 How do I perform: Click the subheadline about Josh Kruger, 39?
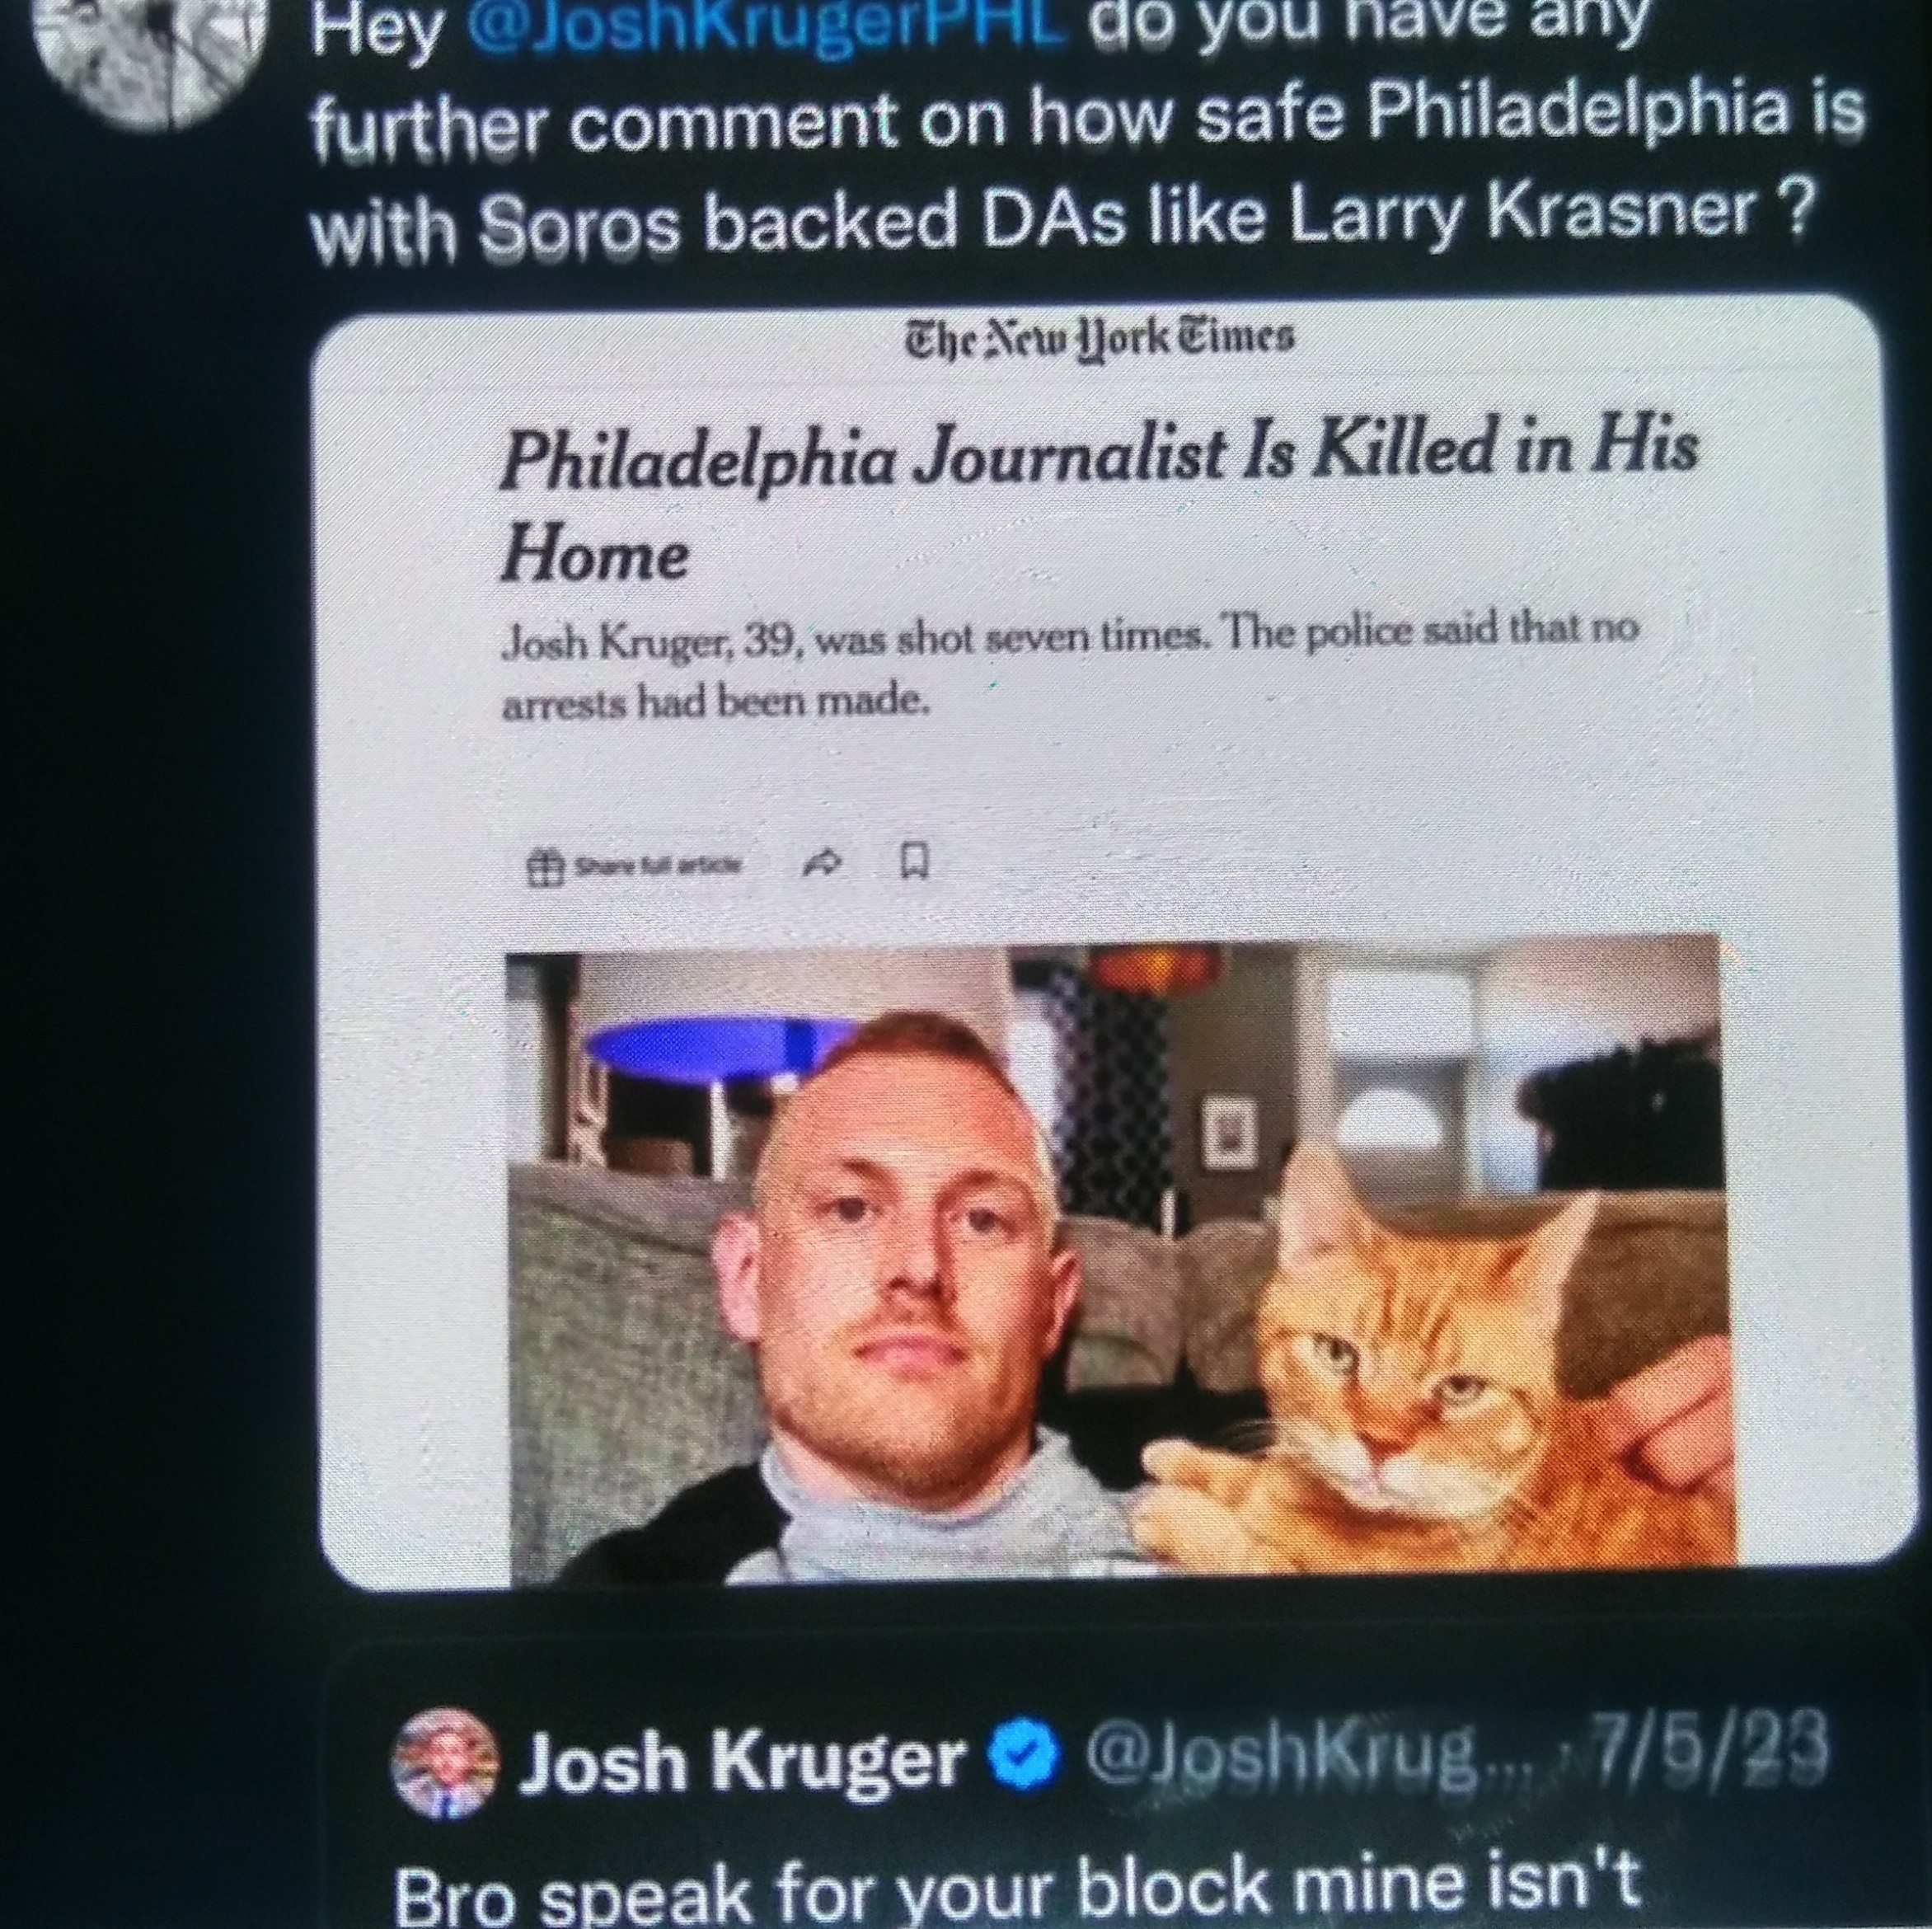1068,667
